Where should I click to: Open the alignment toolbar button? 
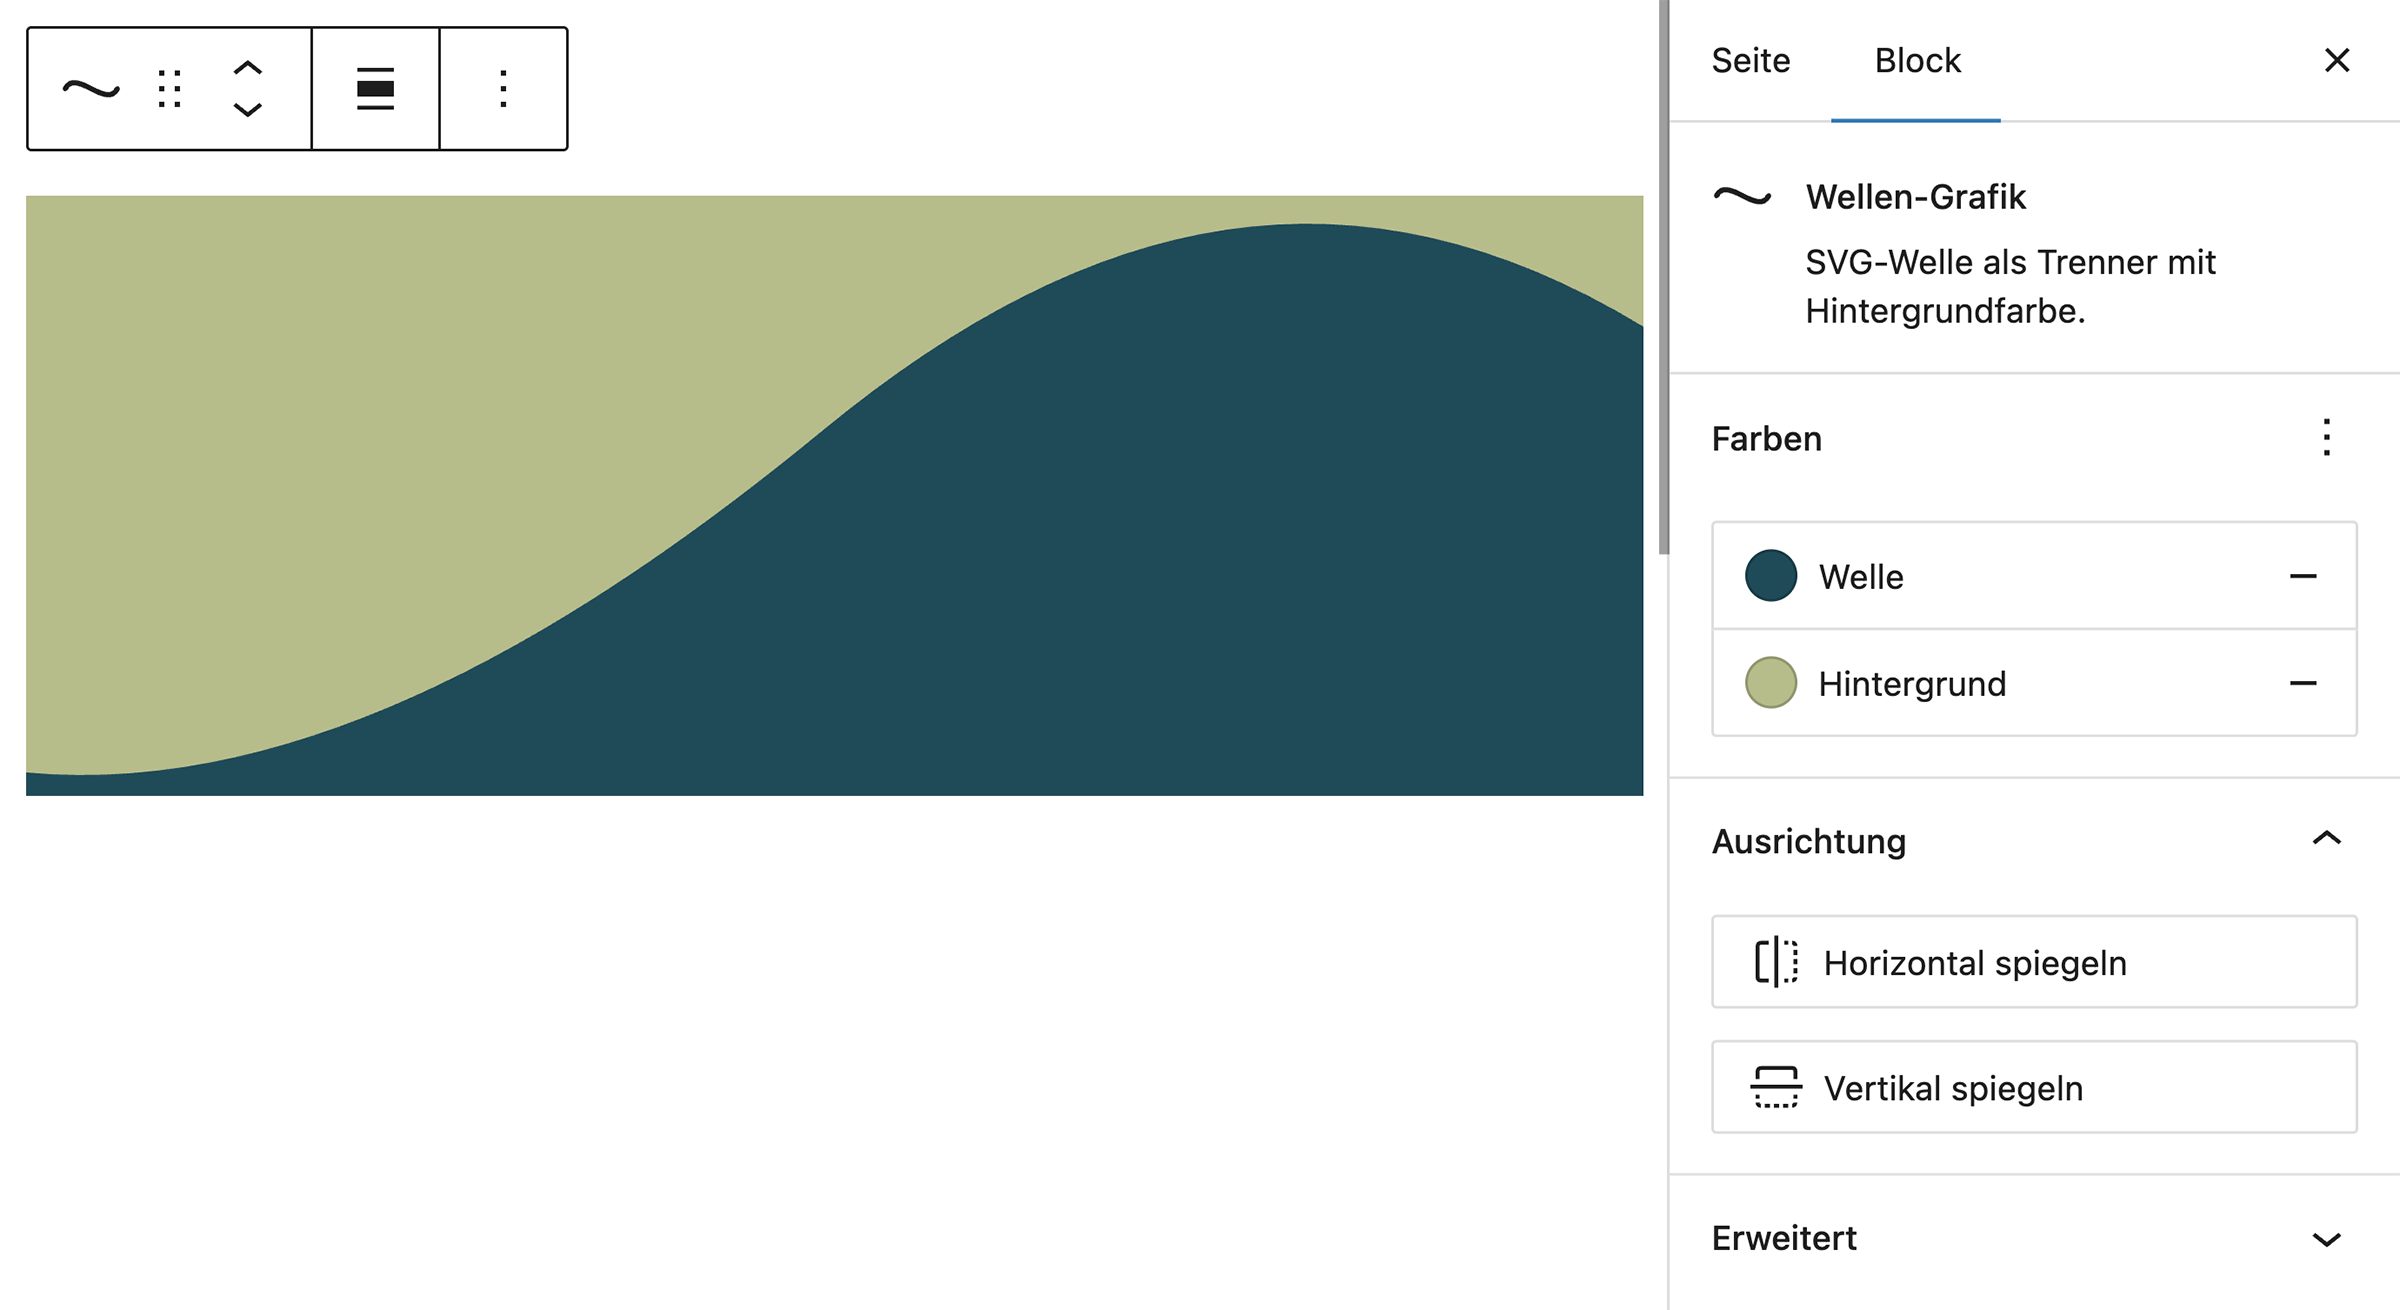[x=375, y=89]
